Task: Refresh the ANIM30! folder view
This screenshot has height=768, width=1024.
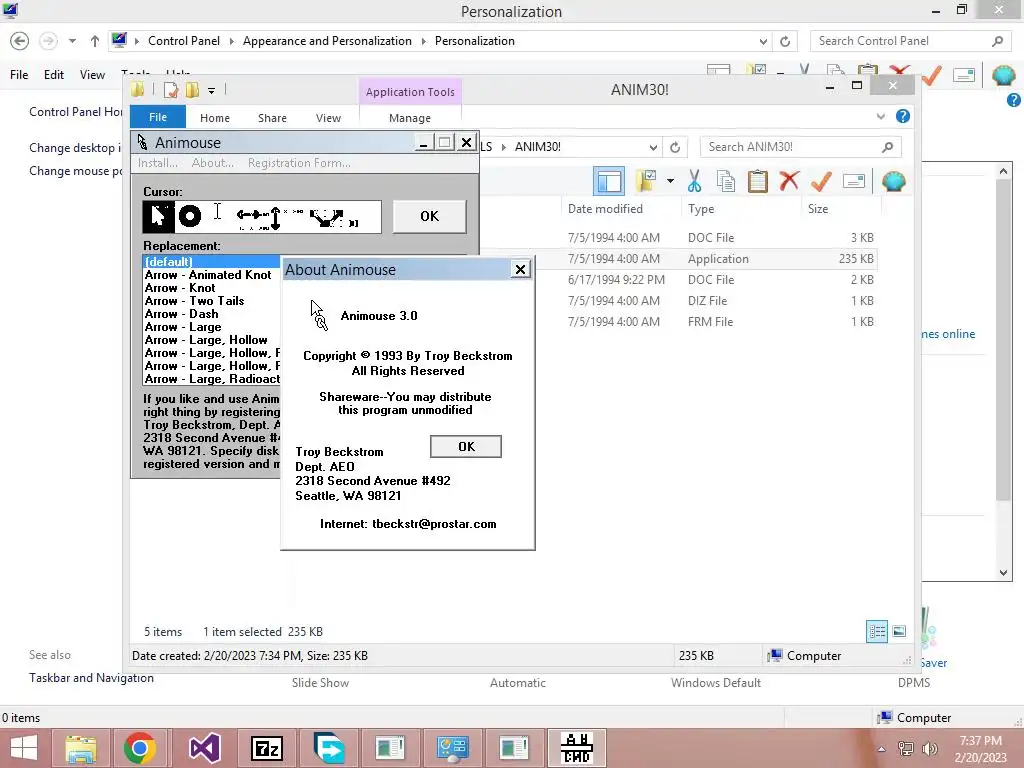Action: (675, 147)
